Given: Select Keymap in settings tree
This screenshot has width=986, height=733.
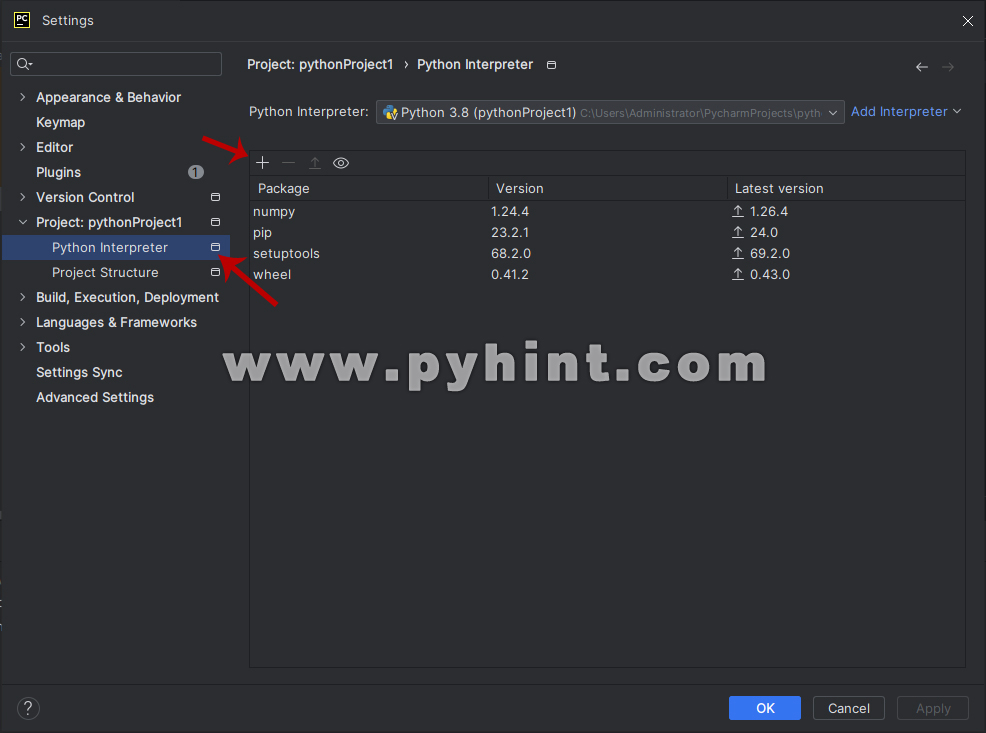Looking at the screenshot, I should point(60,122).
